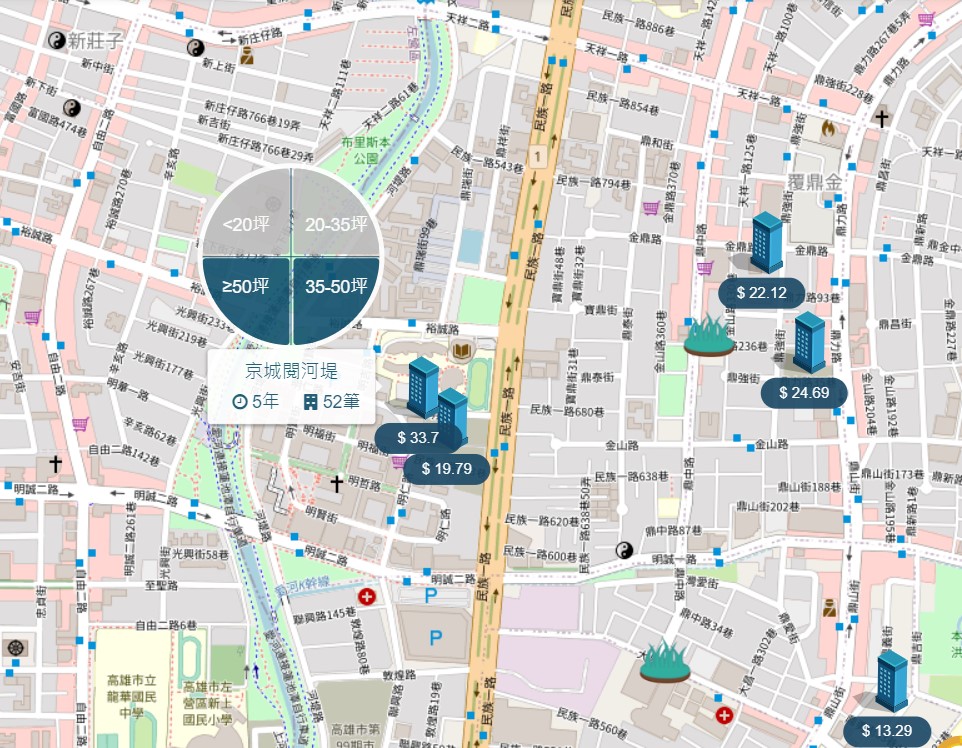Viewport: 962px width, 748px height.
Task: Click the 52筆 transaction count info
Action: coord(332,401)
